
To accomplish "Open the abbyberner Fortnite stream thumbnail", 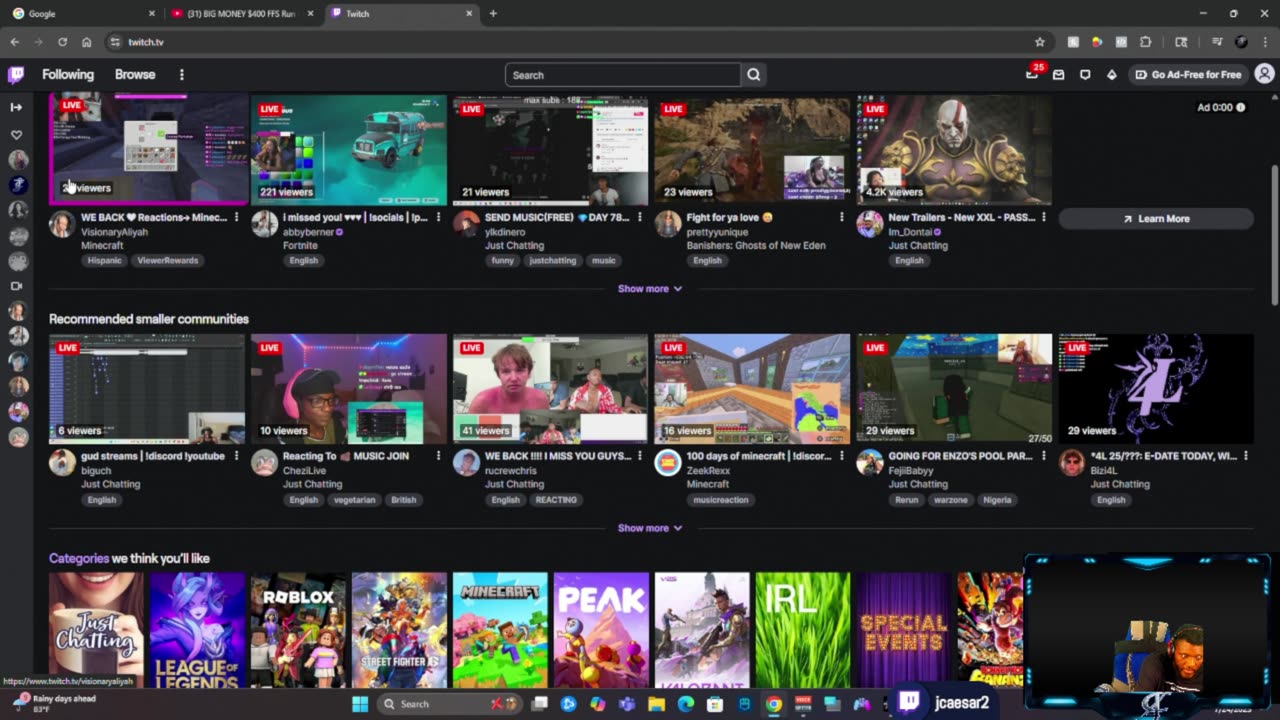I will pos(349,150).
